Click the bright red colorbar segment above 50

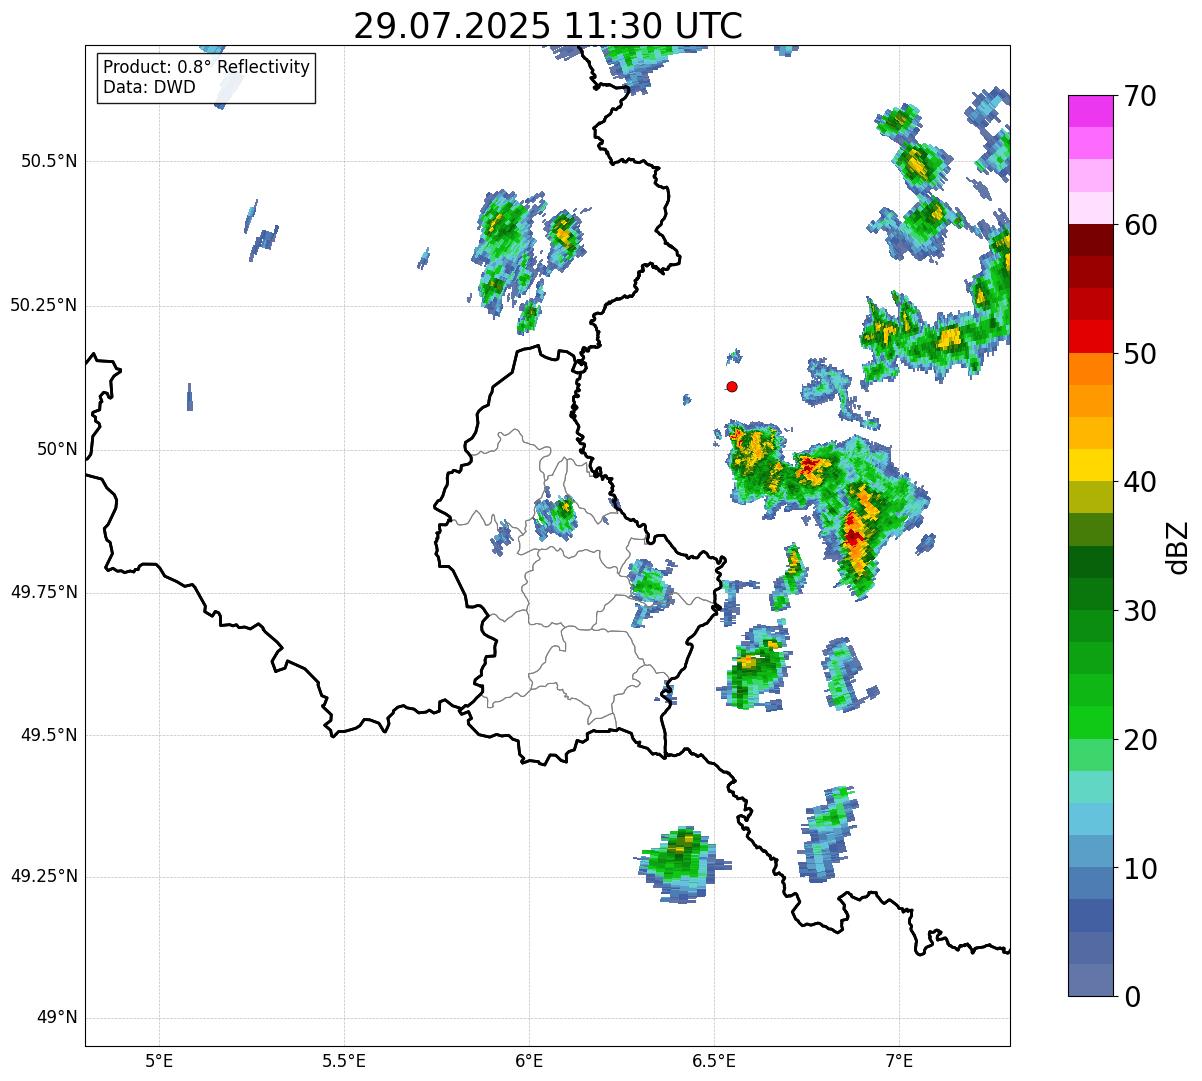(x=1090, y=336)
